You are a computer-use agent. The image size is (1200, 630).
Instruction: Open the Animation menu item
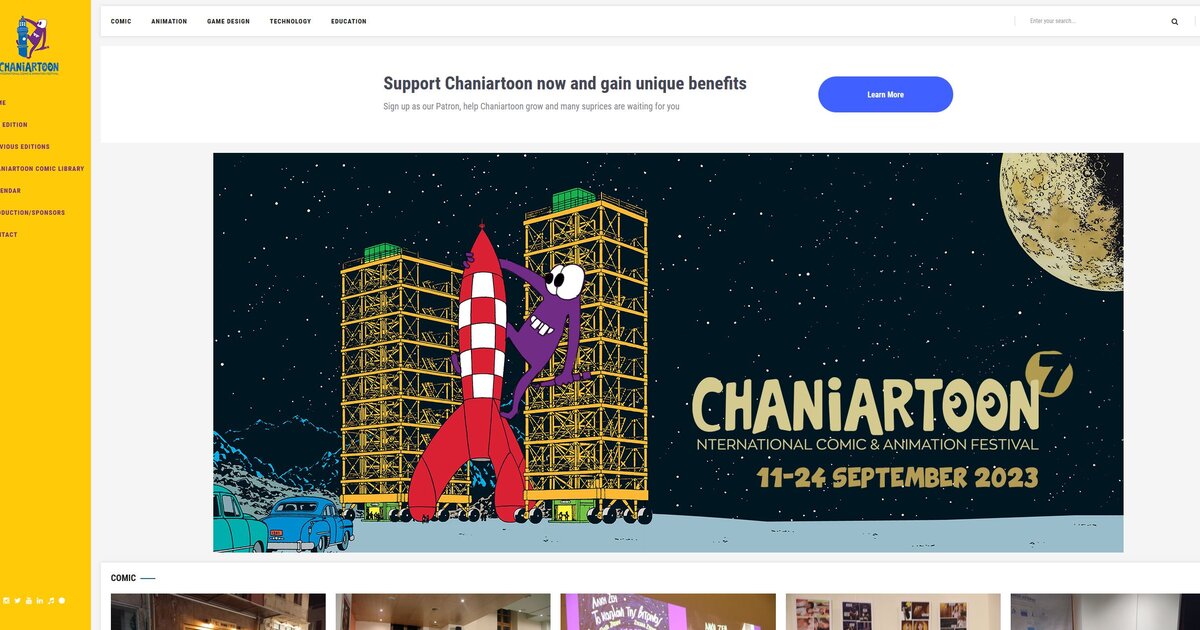(x=169, y=21)
